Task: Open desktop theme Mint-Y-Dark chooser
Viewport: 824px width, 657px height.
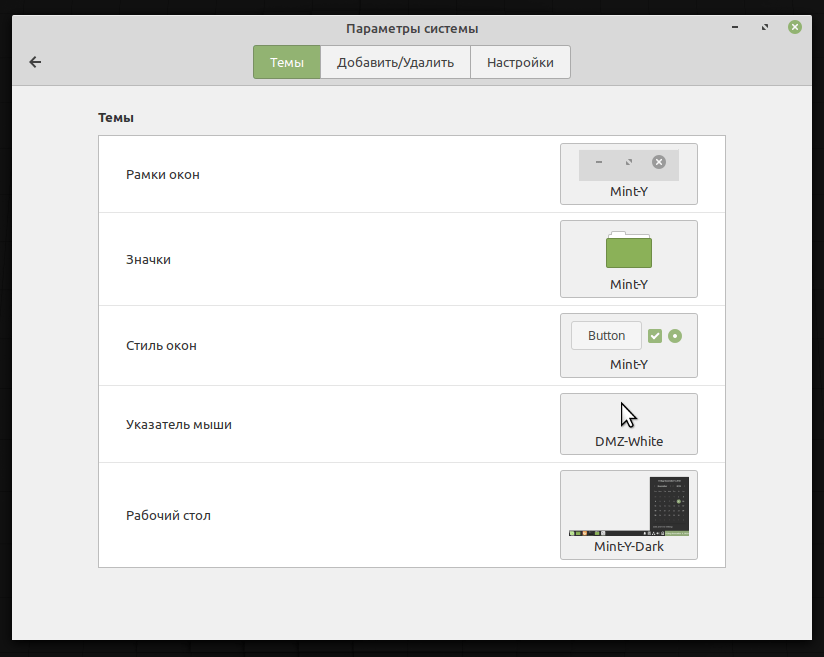Action: [629, 515]
